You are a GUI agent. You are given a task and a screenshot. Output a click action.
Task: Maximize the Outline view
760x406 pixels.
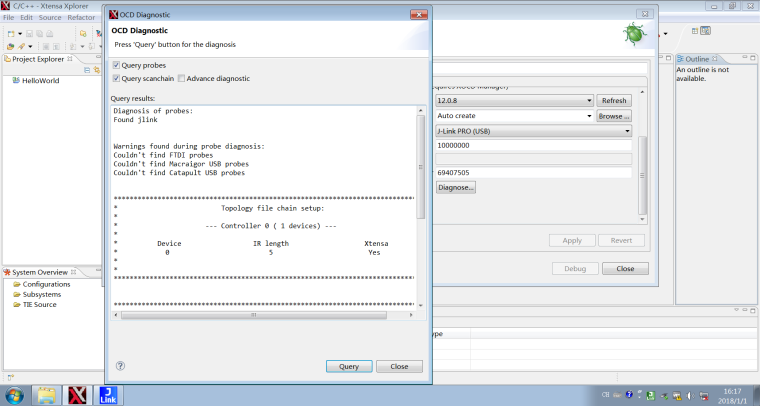point(753,58)
